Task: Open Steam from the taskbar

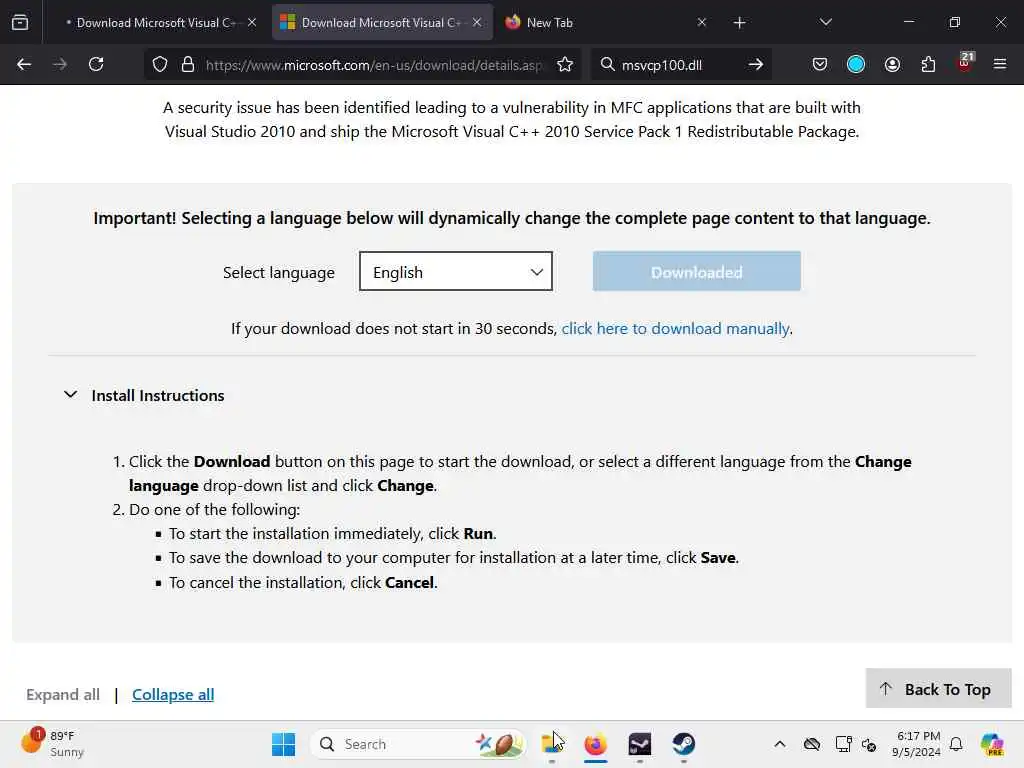Action: pyautogui.click(x=684, y=744)
